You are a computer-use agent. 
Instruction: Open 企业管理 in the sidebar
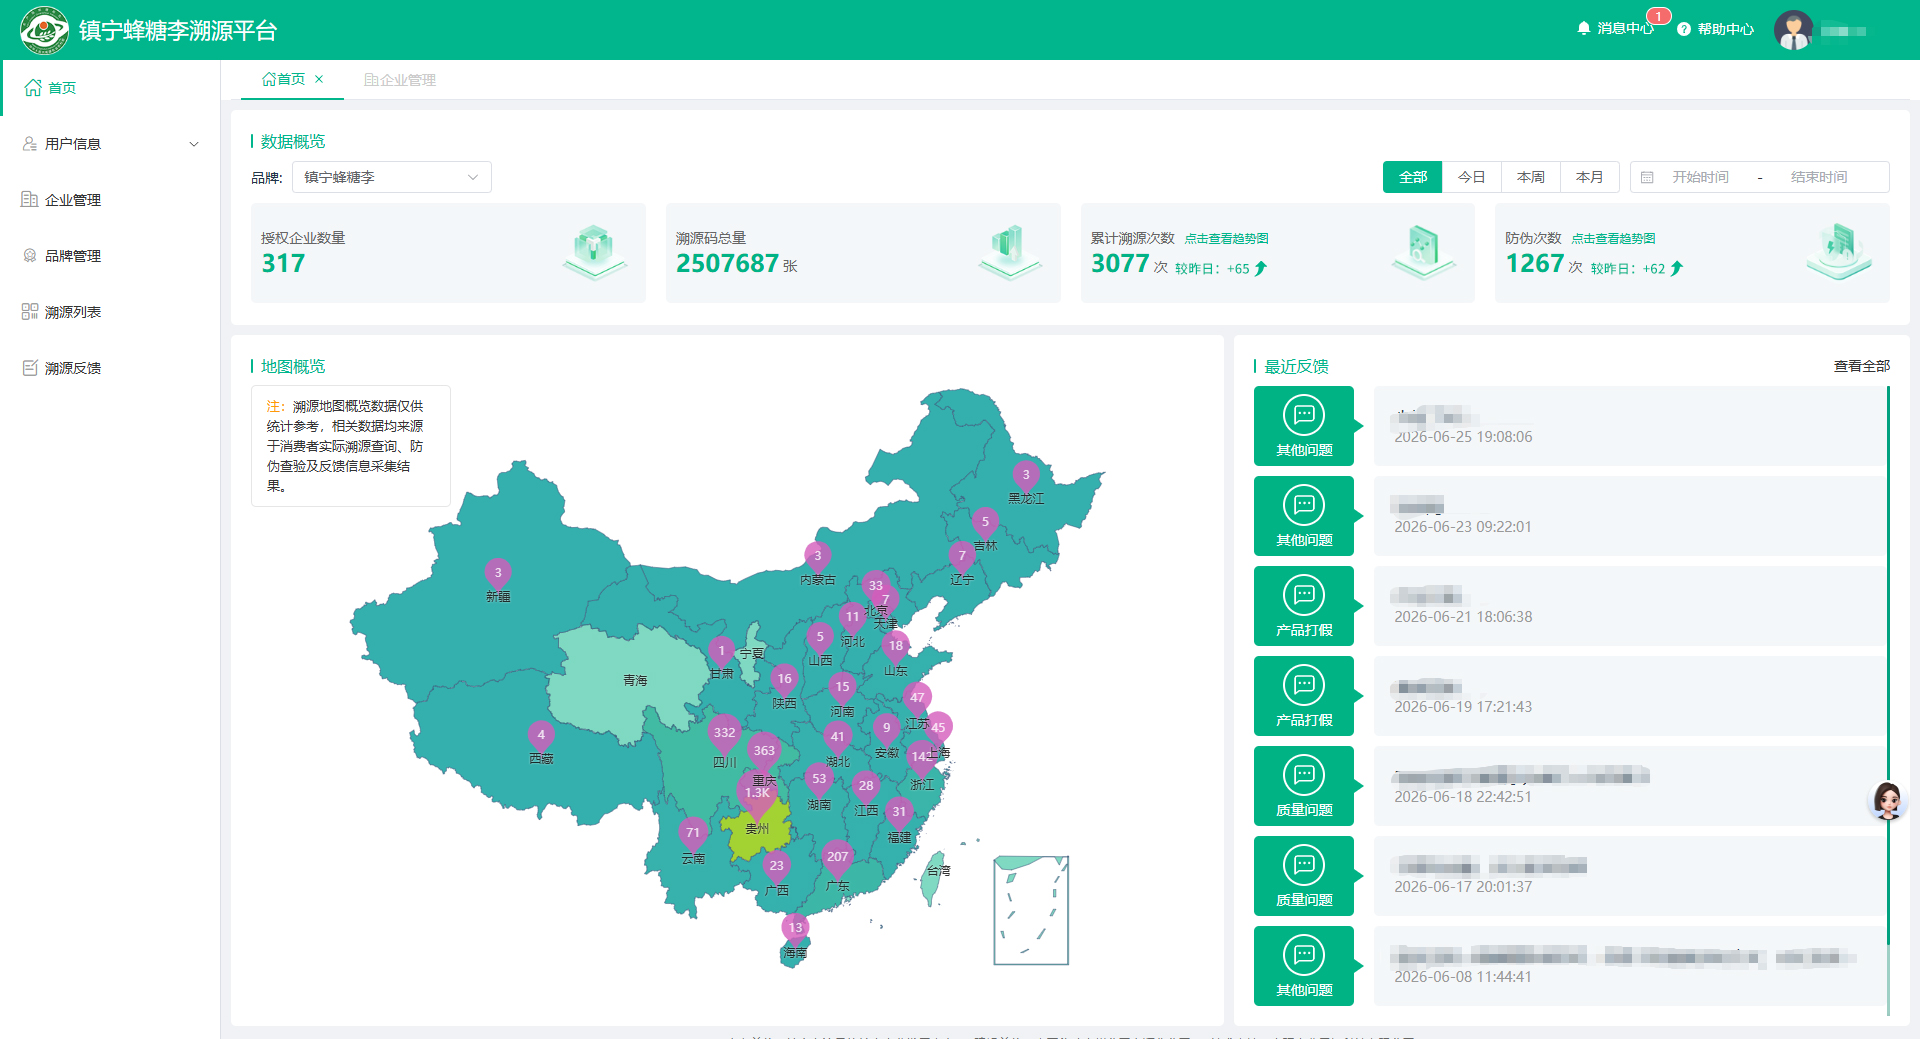coord(110,200)
